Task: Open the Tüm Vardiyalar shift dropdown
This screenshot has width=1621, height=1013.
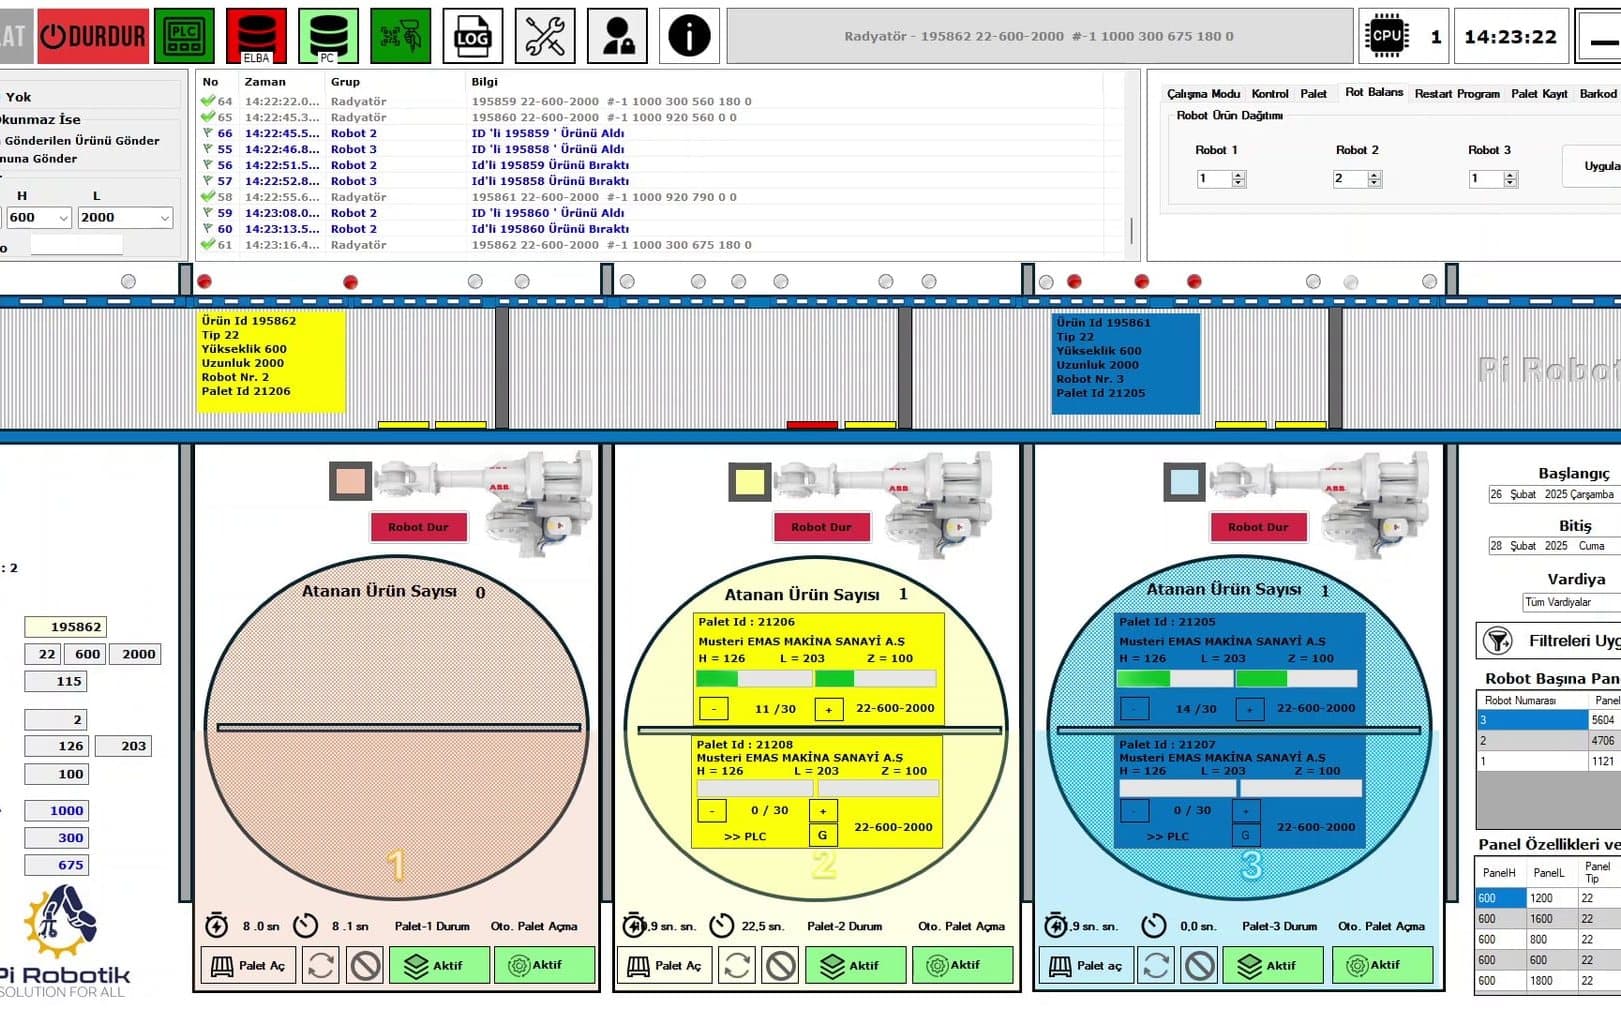Action: [1570, 602]
